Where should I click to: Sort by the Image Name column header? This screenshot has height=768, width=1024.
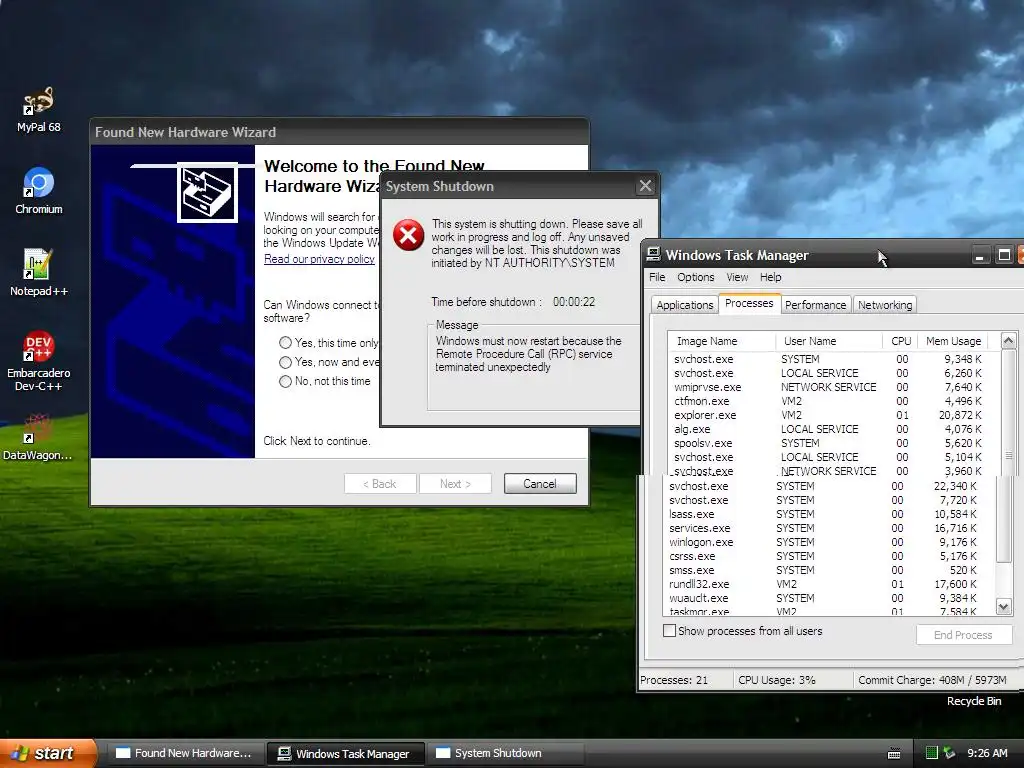coord(722,341)
